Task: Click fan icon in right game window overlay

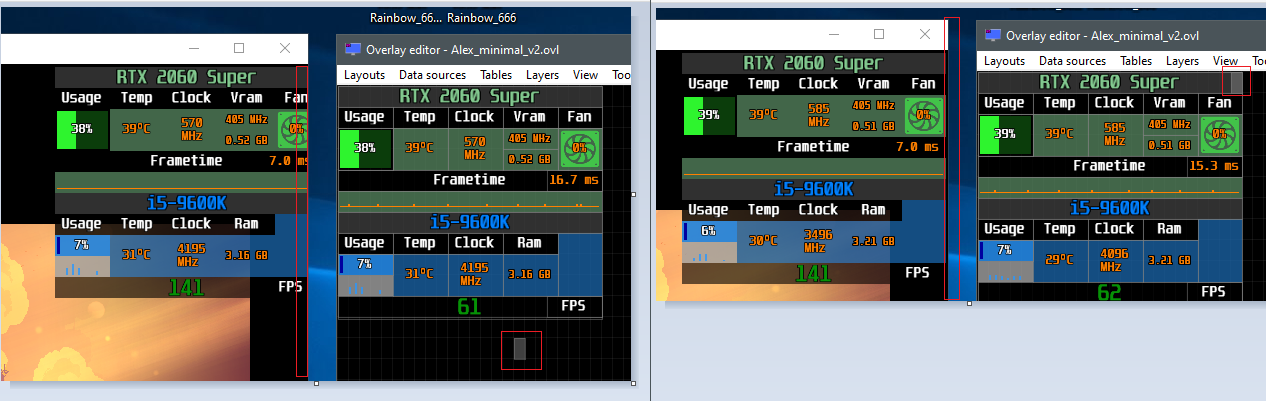Action: tap(922, 114)
